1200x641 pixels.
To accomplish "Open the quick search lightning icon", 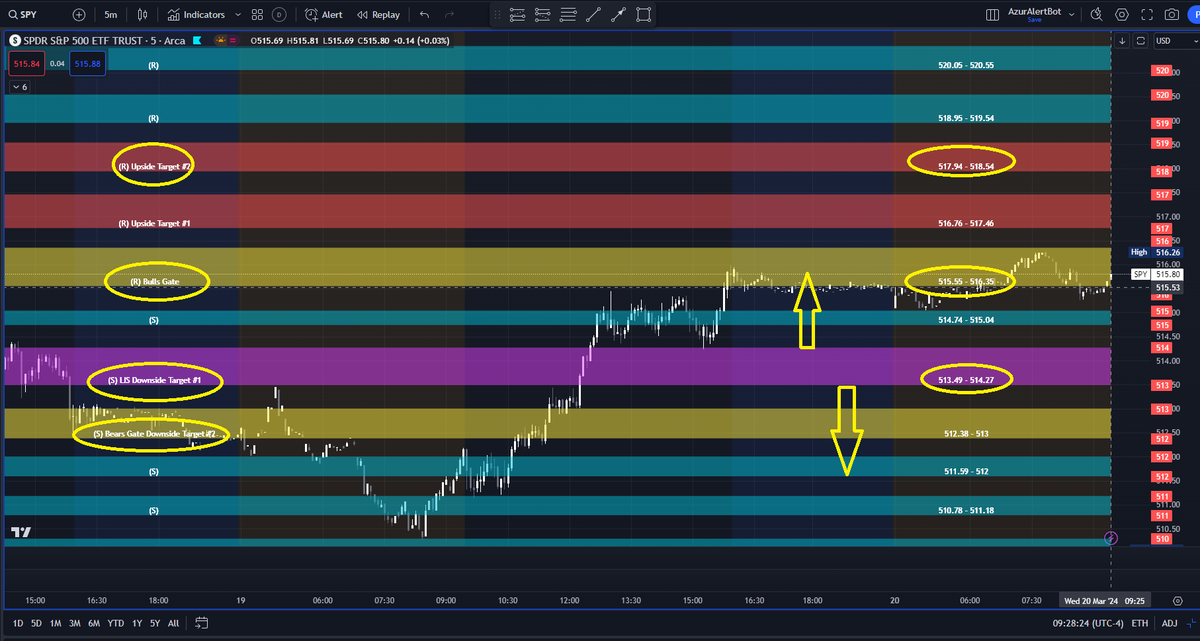I will click(x=1096, y=15).
